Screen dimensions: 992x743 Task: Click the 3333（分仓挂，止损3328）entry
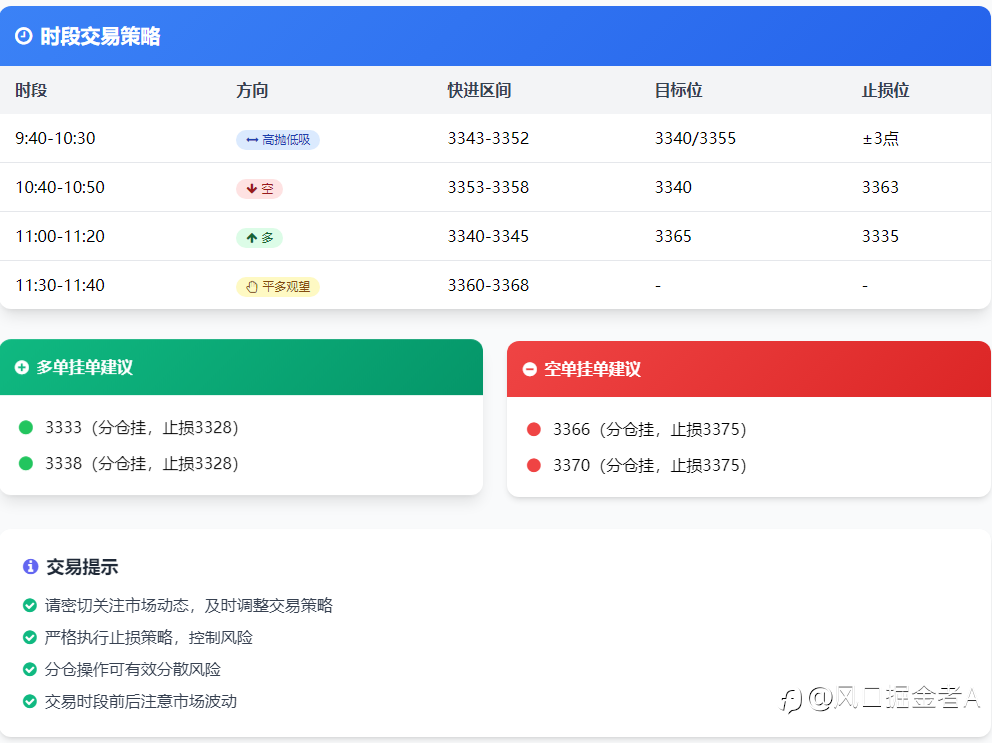142,428
